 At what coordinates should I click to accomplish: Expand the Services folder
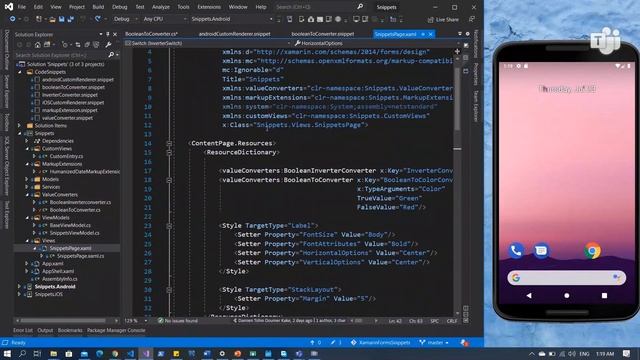27,187
